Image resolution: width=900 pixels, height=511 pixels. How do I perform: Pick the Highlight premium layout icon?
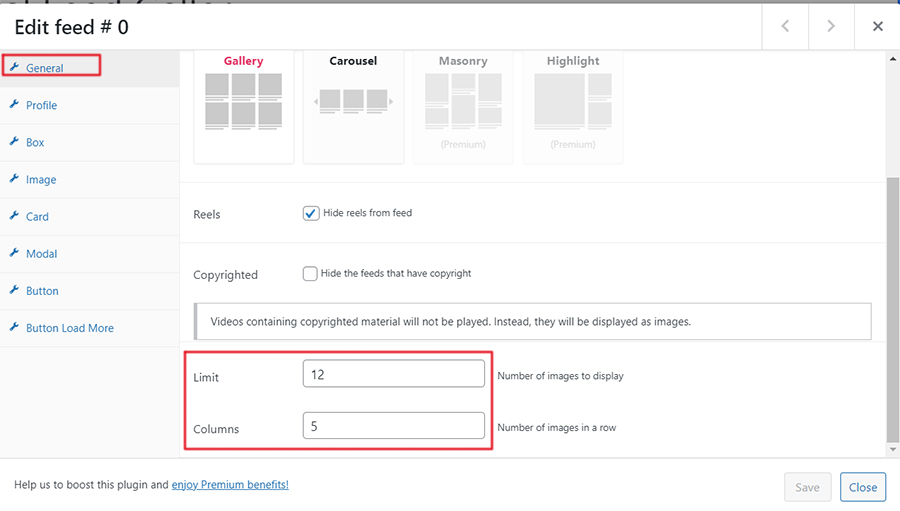572,102
